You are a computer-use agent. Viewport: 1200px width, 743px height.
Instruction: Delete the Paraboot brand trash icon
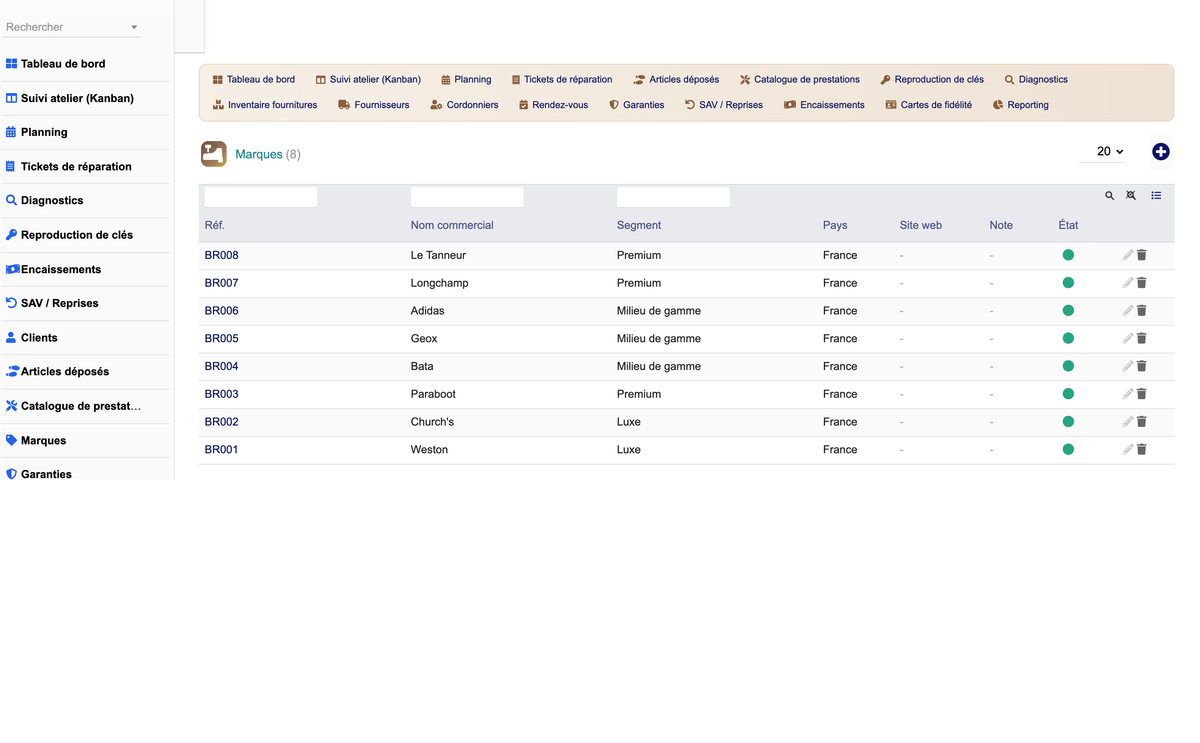click(x=1142, y=394)
